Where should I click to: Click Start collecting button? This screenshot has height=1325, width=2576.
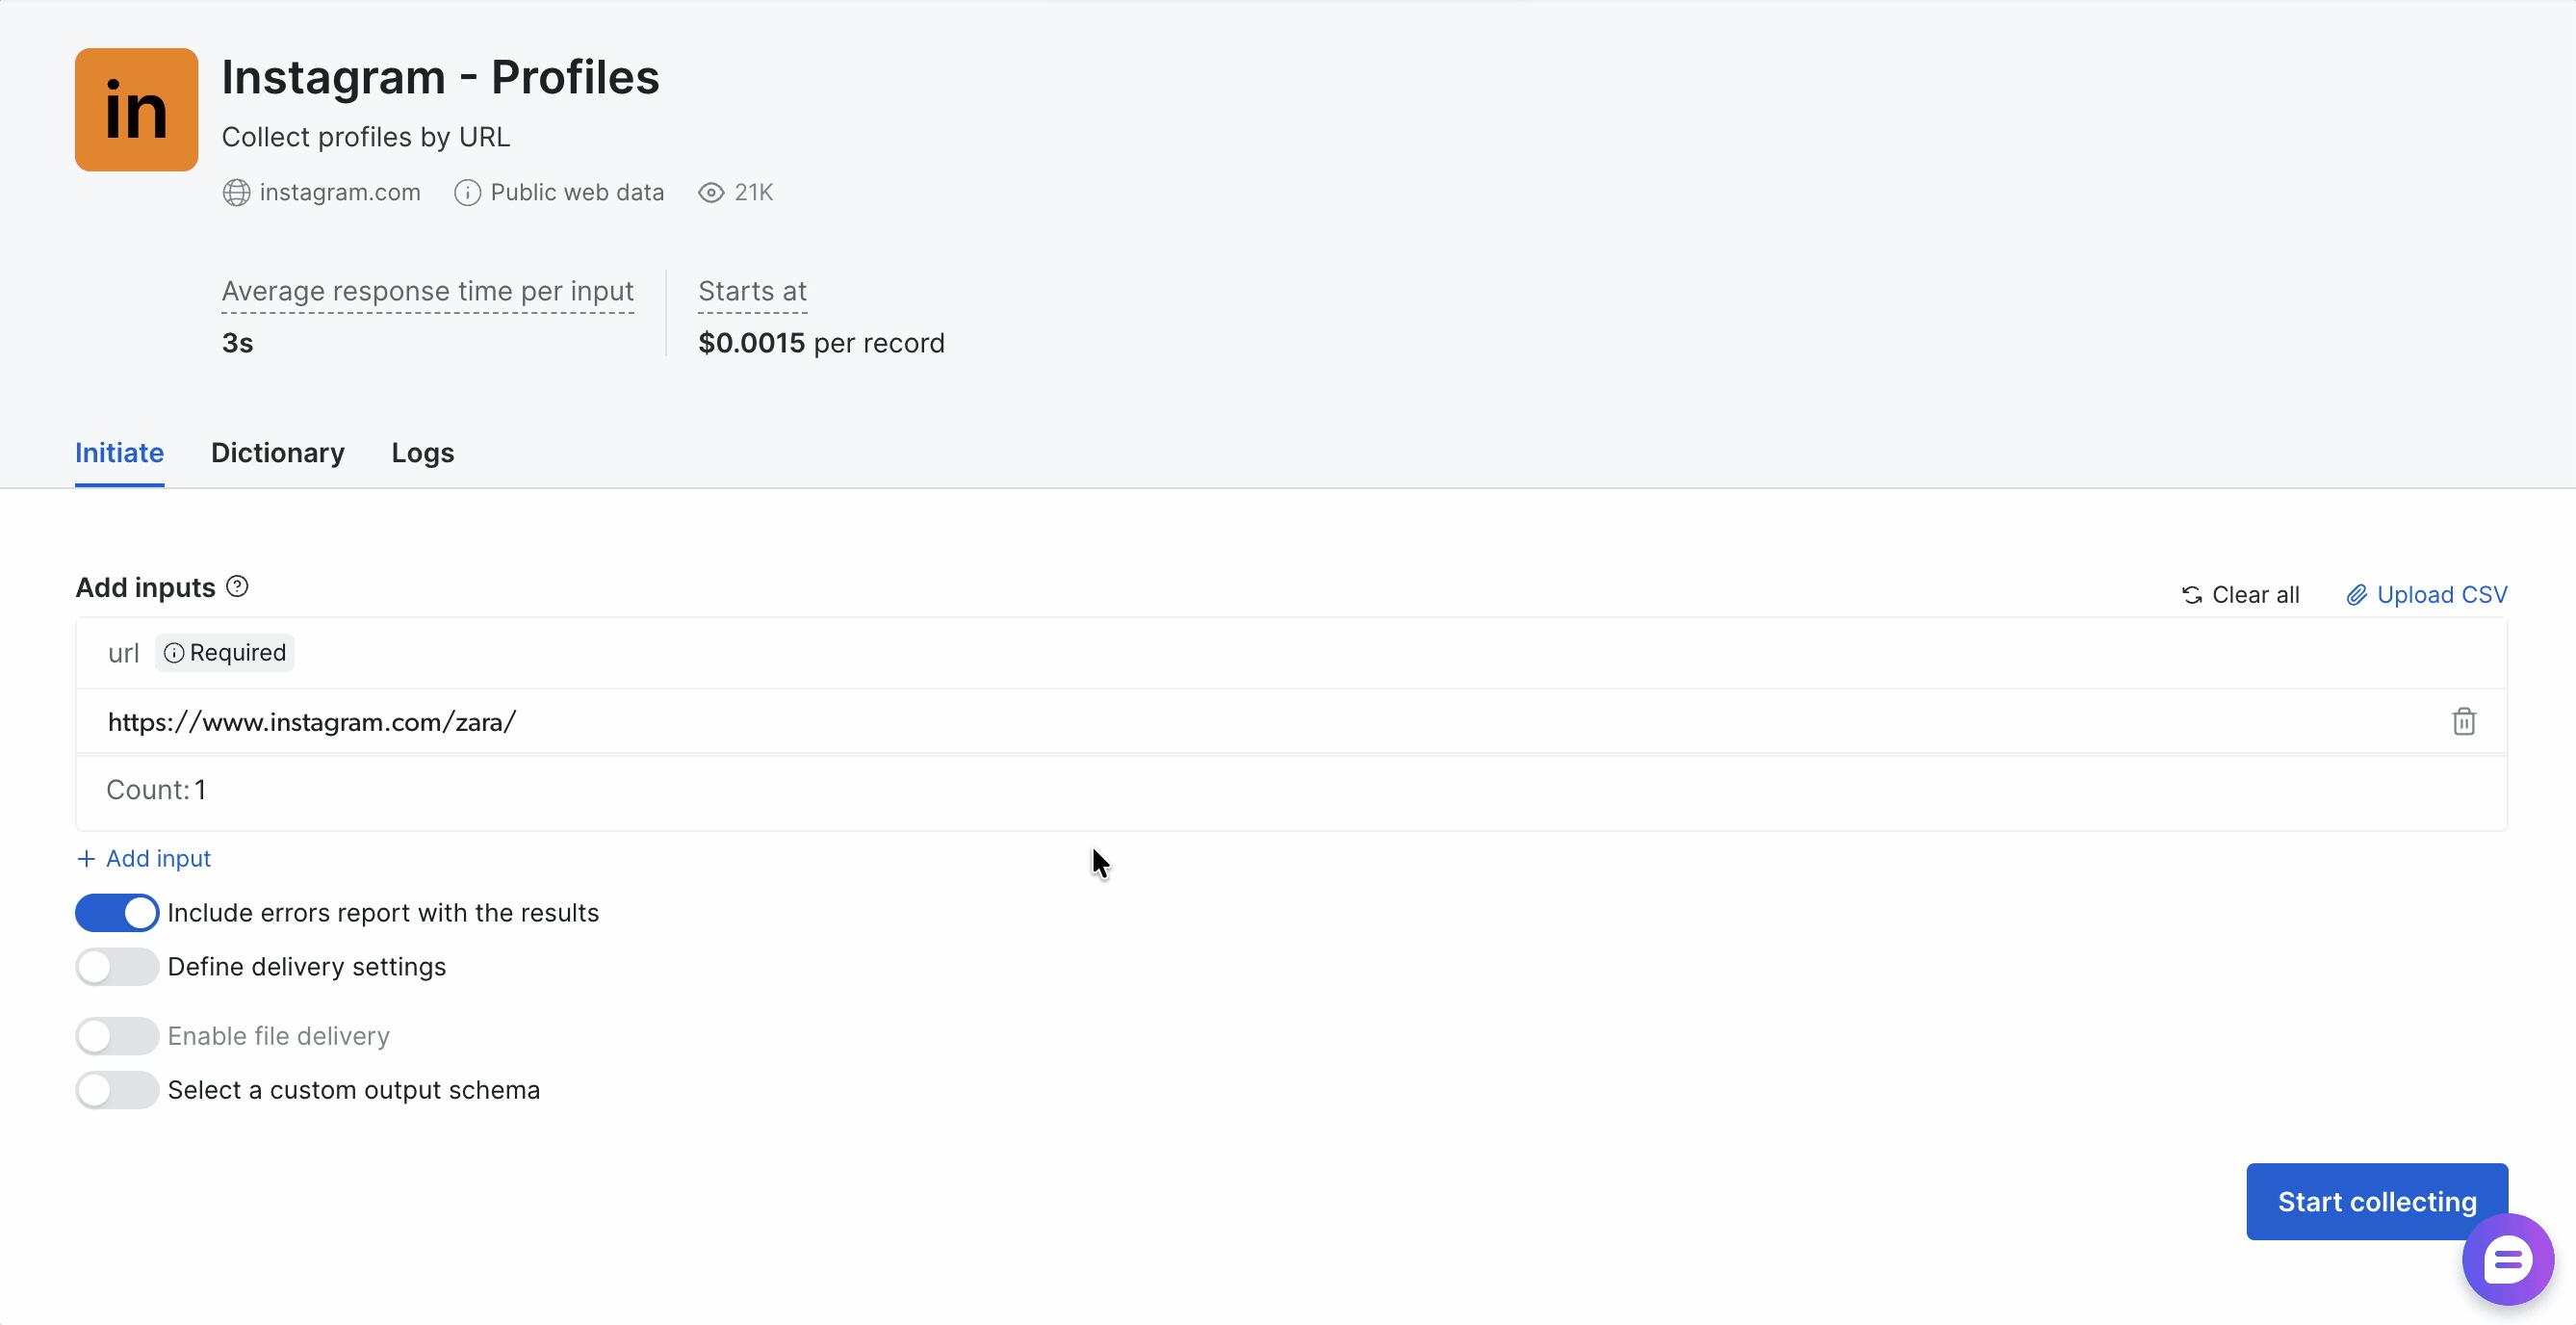[x=2377, y=1201]
